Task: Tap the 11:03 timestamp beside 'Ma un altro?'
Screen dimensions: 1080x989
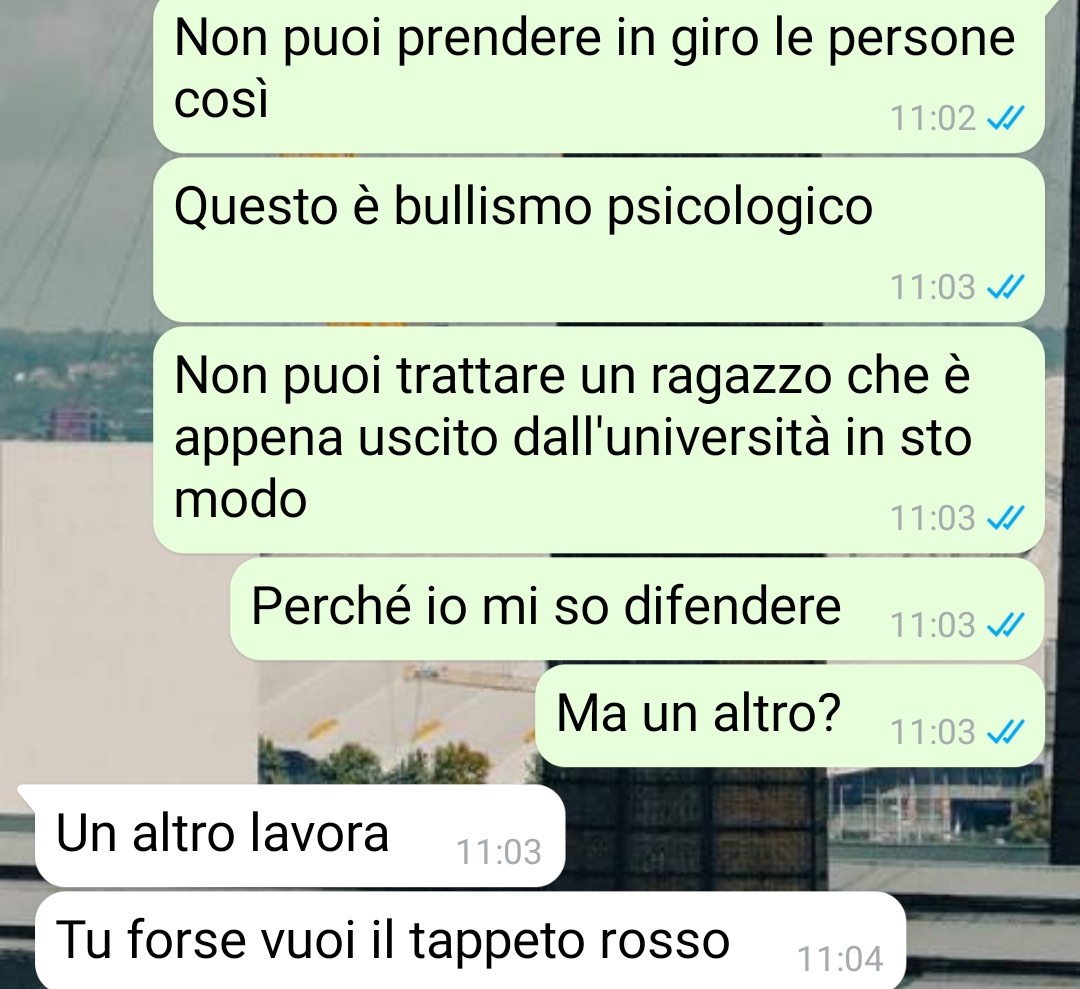Action: (933, 732)
